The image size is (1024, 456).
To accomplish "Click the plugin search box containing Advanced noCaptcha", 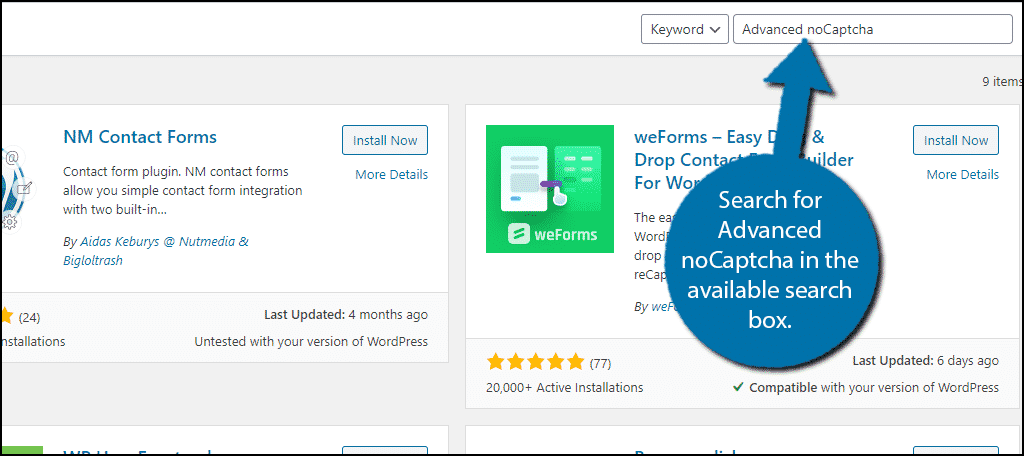I will coord(872,29).
